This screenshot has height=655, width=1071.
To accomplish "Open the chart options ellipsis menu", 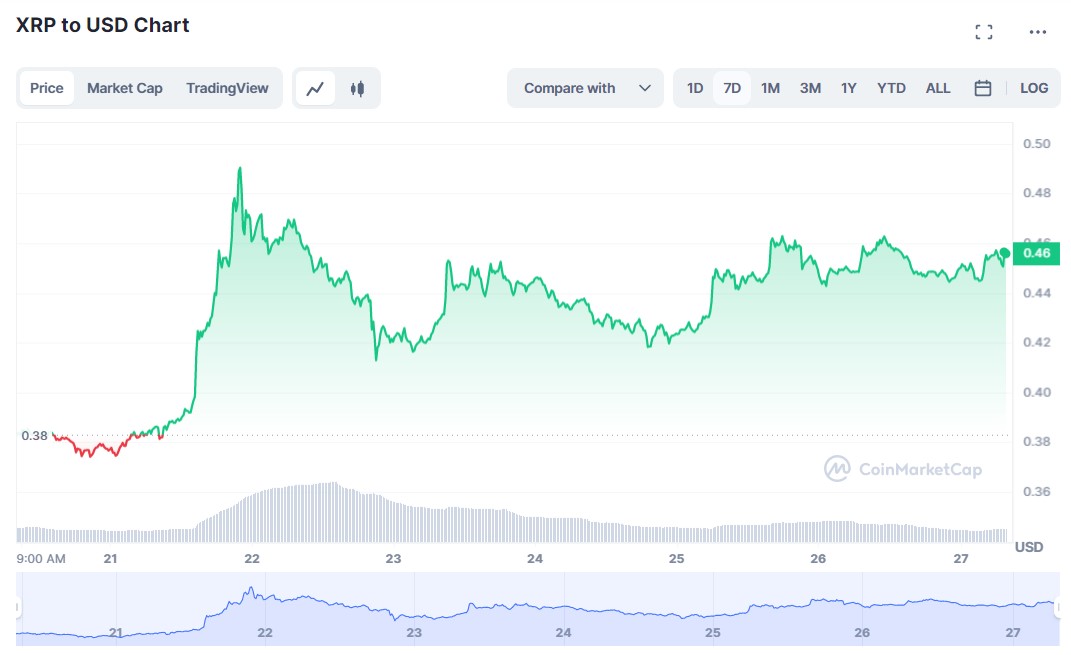I will pyautogui.click(x=1037, y=31).
